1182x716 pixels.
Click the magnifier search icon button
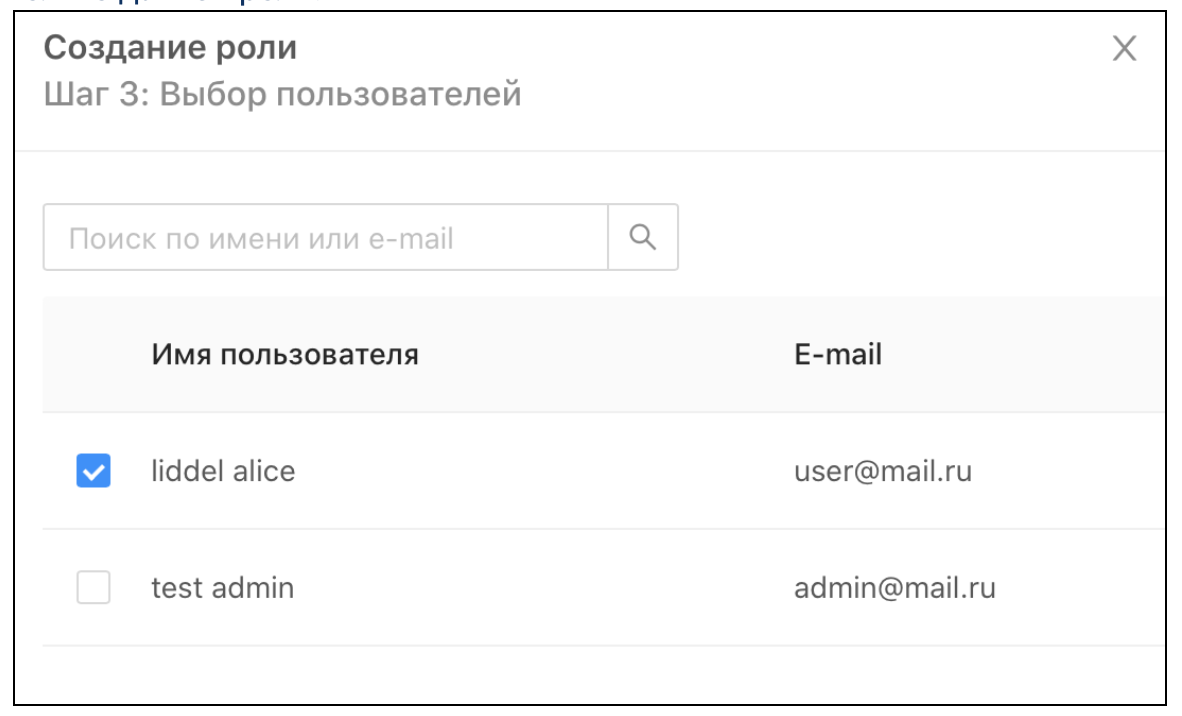point(643,238)
